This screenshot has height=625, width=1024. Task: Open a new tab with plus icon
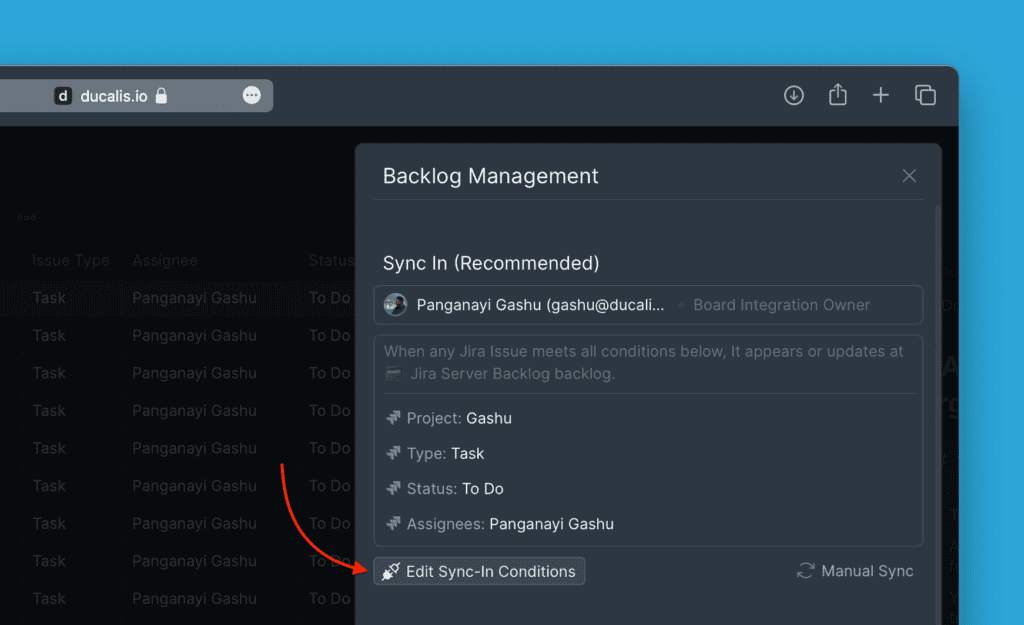coord(881,95)
